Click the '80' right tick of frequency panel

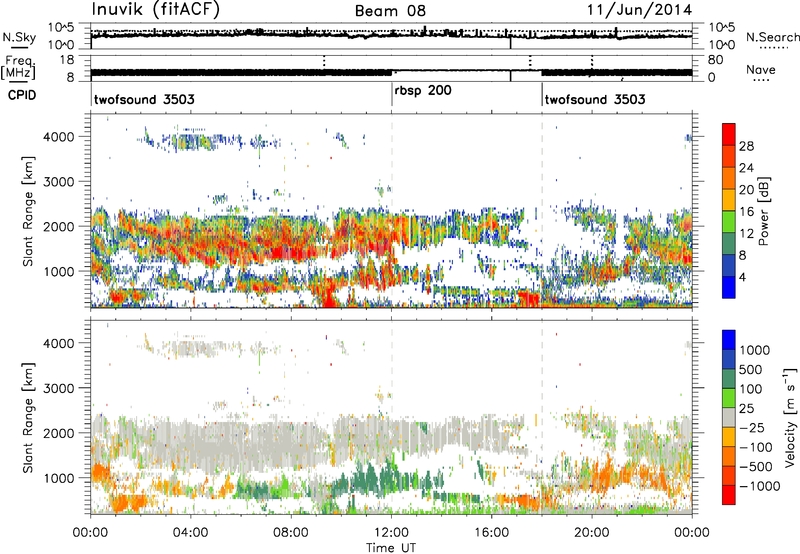[715, 60]
